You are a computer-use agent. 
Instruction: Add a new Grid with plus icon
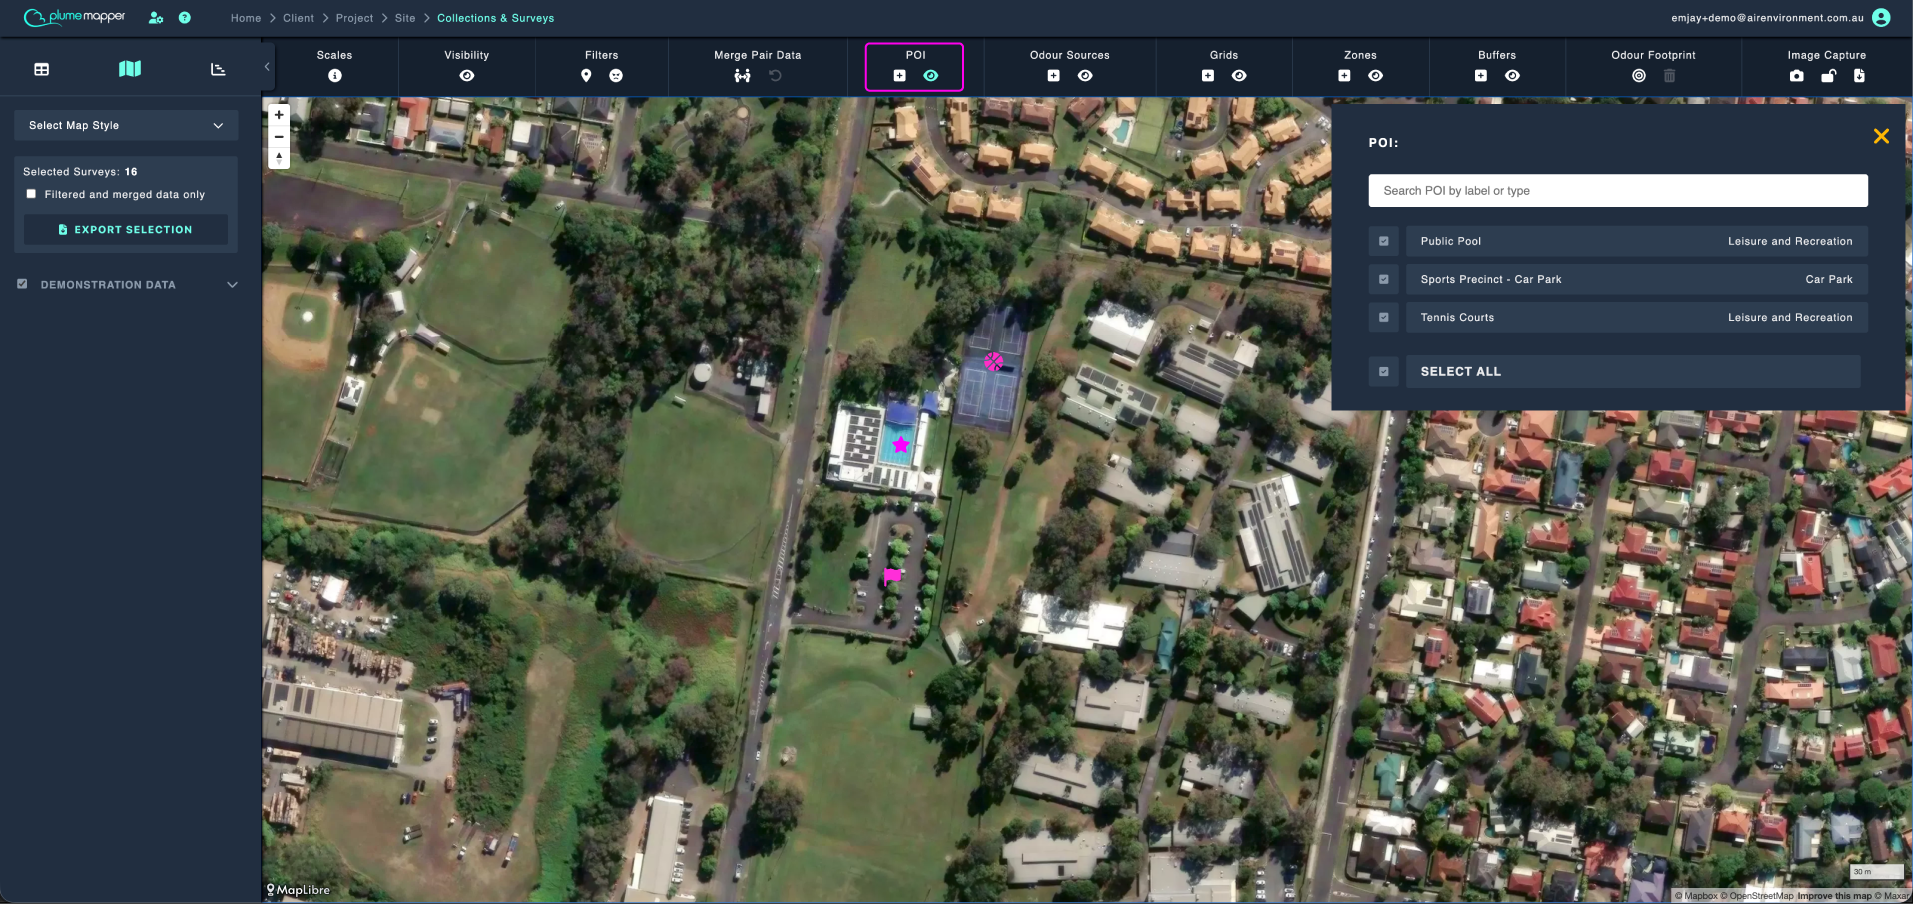point(1208,76)
